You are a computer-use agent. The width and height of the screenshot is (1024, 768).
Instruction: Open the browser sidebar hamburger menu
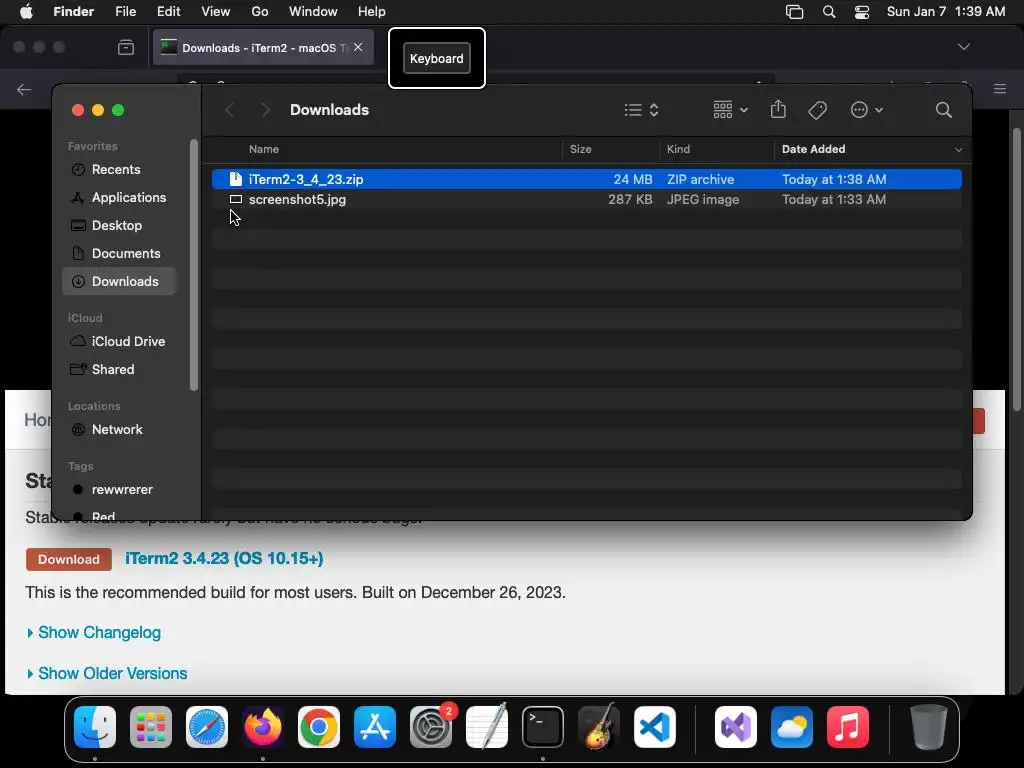[x=1000, y=89]
